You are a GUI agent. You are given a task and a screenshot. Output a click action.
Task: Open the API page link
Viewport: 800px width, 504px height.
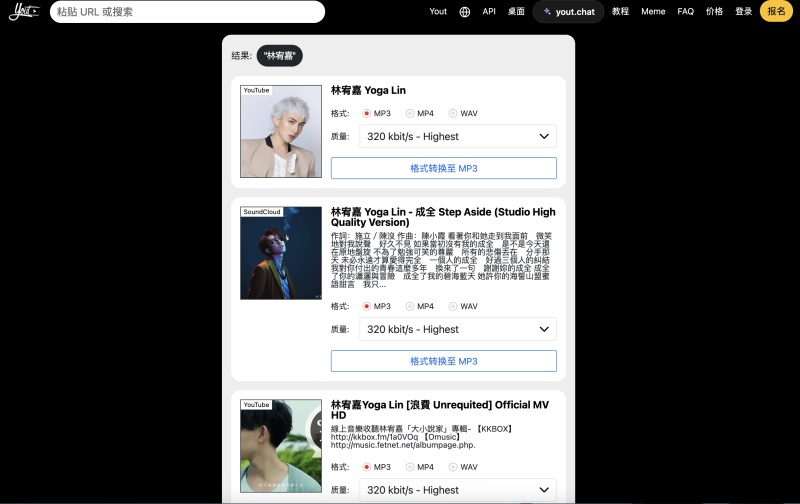tap(489, 11)
